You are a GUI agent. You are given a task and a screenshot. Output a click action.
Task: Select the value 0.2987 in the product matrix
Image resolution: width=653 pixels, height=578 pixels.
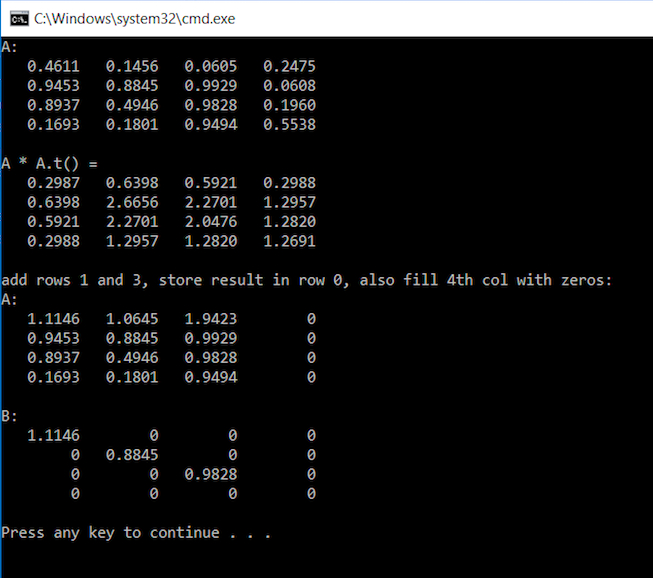click(x=53, y=183)
